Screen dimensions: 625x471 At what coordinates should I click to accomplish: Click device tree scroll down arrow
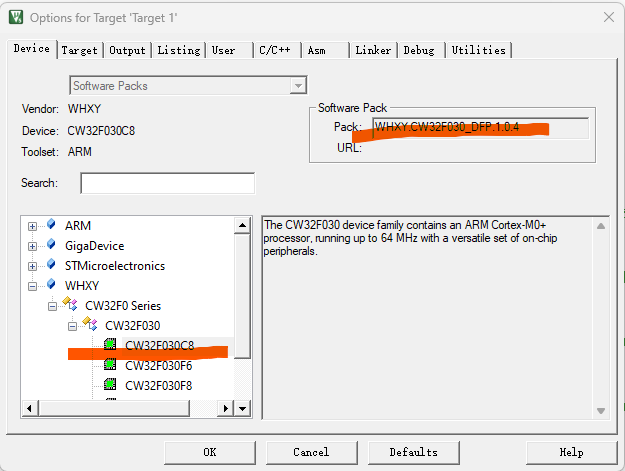pos(242,408)
